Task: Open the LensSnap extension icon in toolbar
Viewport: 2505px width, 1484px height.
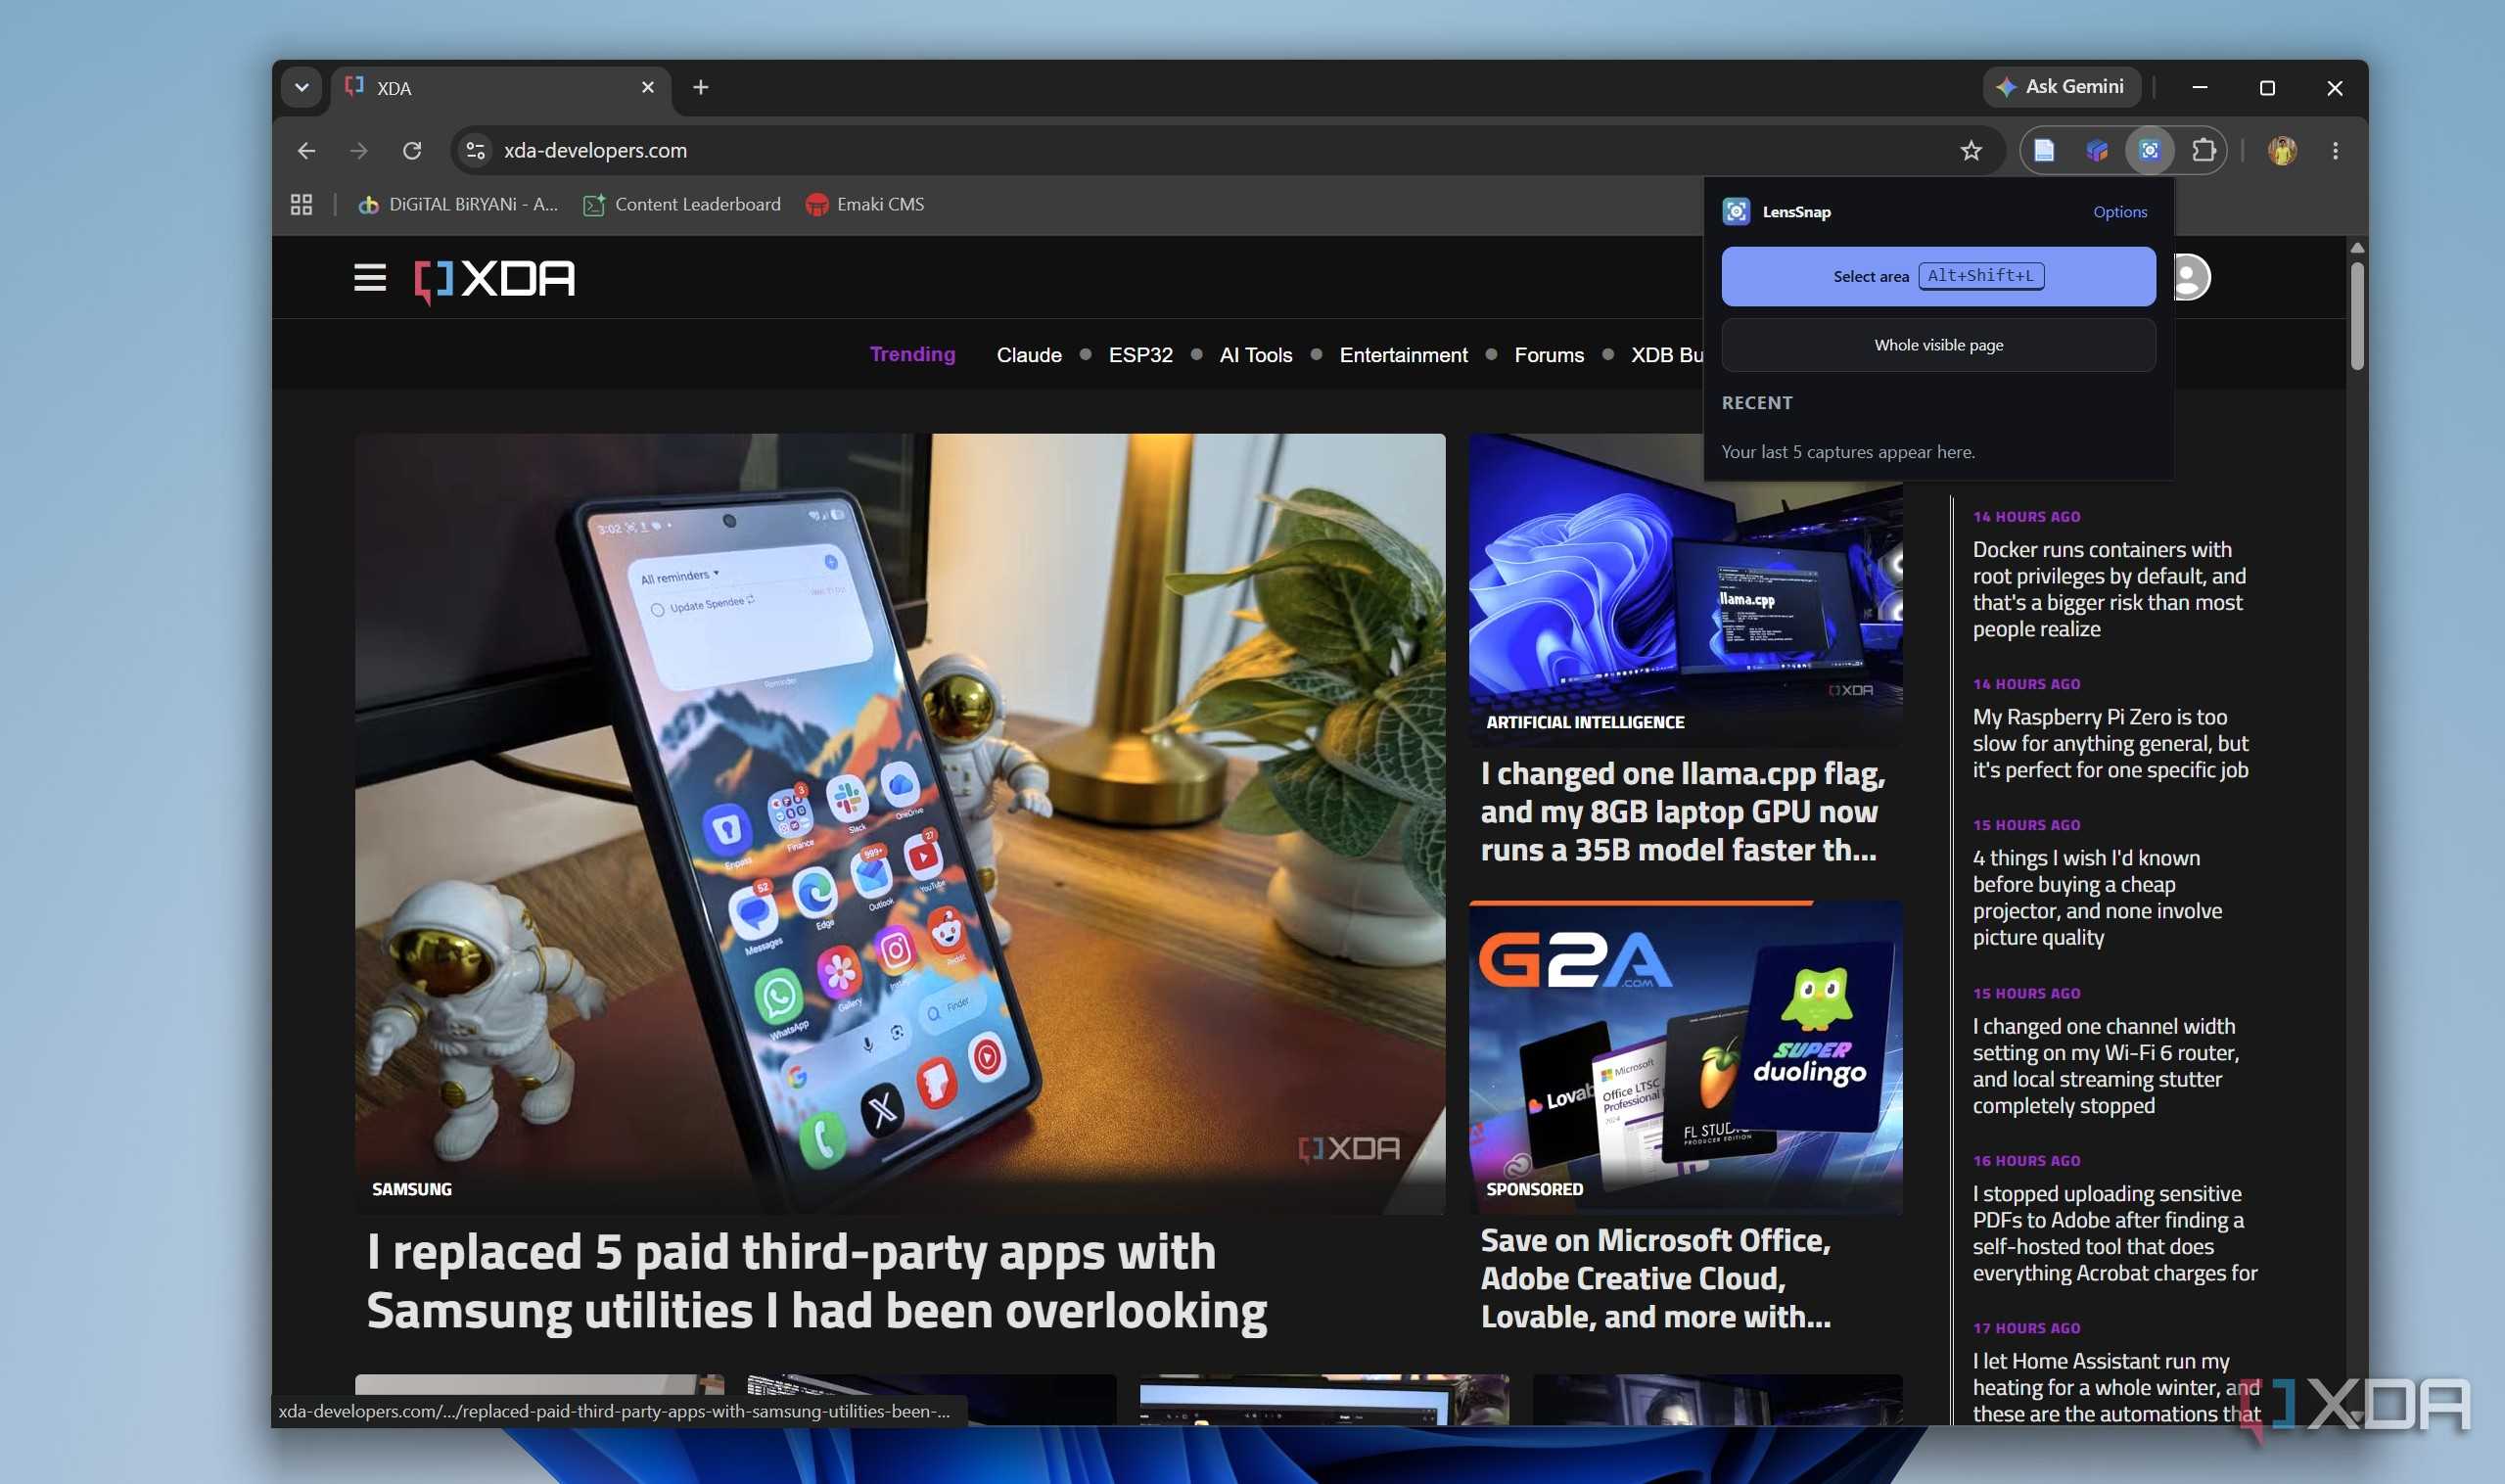Action: click(2149, 150)
